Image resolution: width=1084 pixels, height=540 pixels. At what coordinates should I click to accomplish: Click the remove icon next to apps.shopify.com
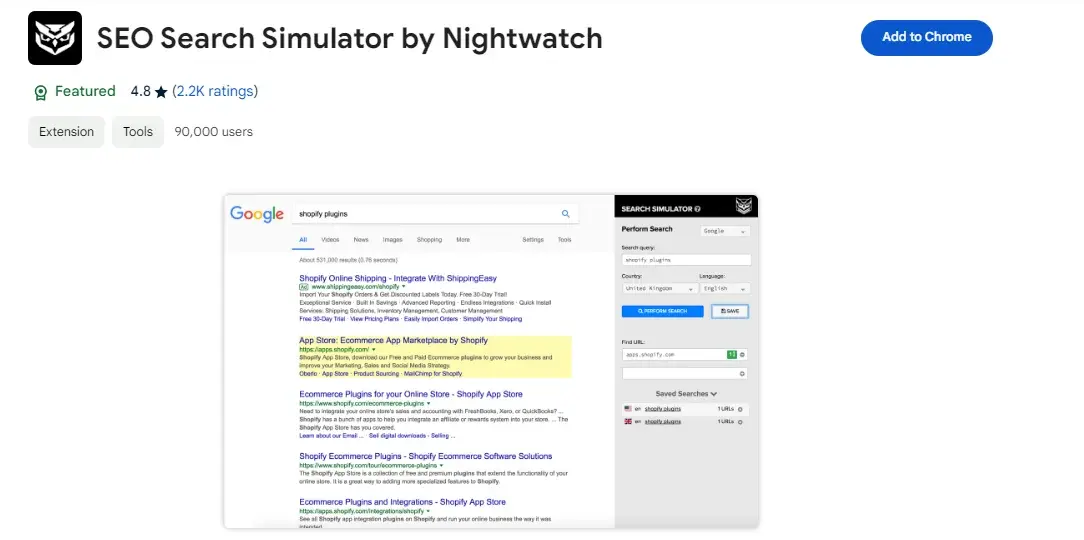(742, 355)
